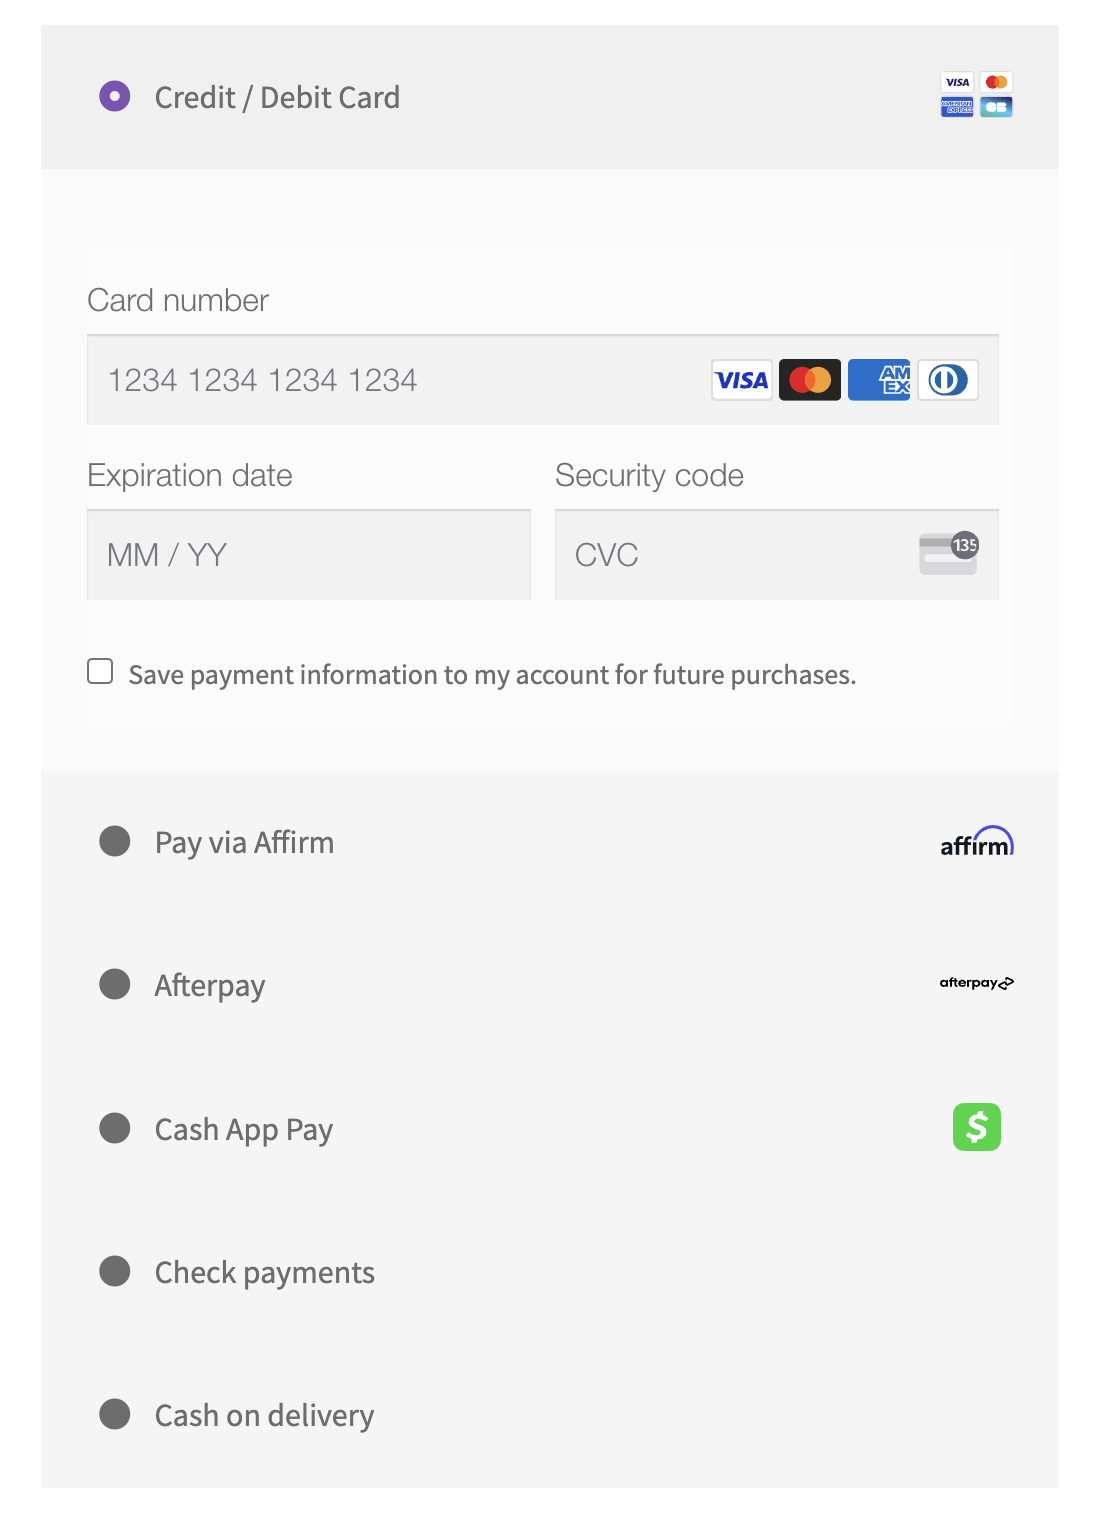Click the CVC card hint icon in Security code field
This screenshot has height=1520, width=1094.
(x=947, y=554)
